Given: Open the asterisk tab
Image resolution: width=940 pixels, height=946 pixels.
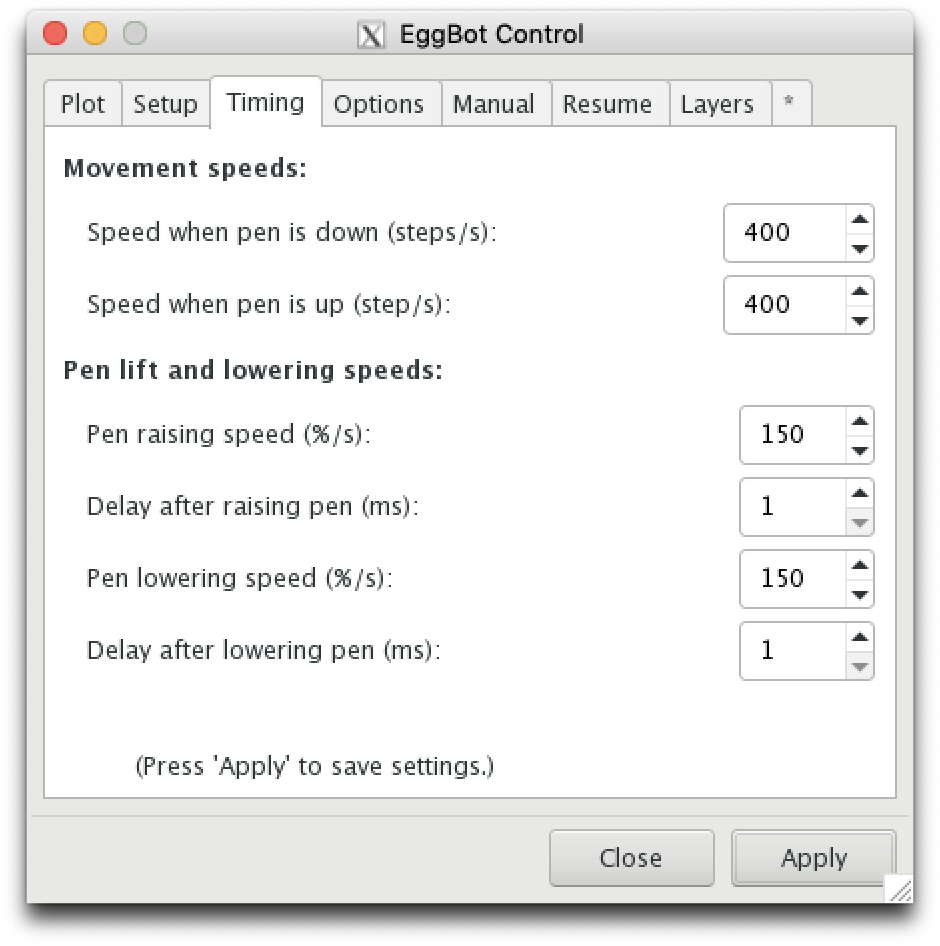Looking at the screenshot, I should 789,103.
